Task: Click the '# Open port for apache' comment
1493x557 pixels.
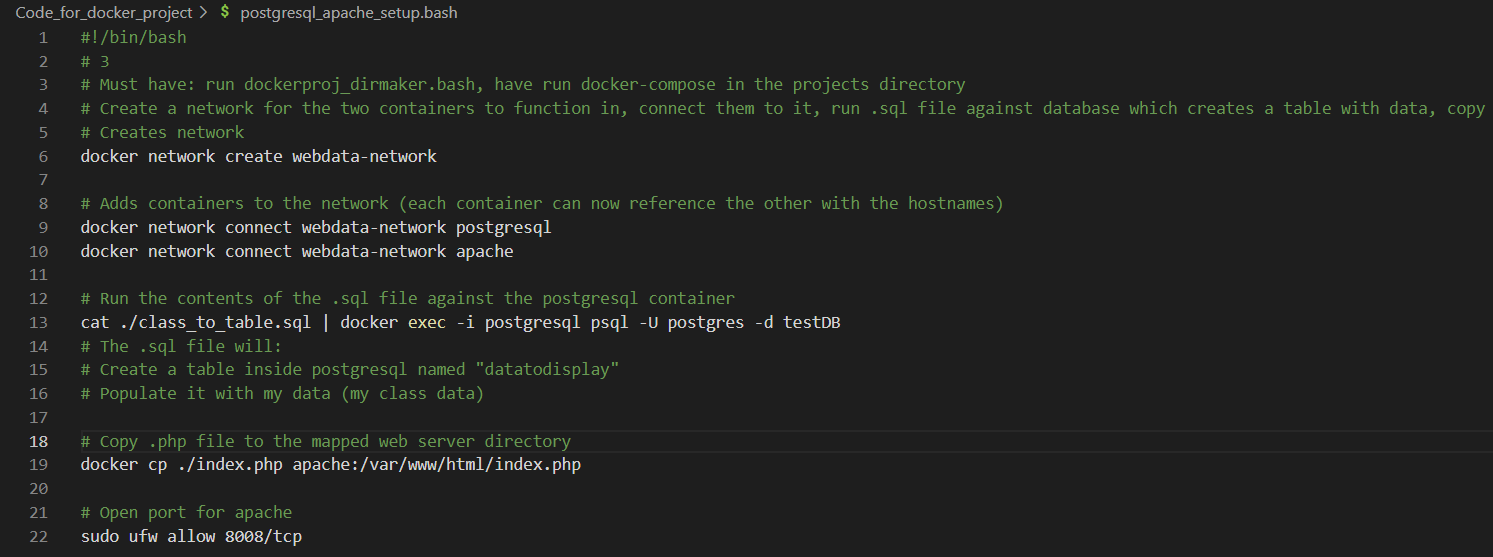Action: pos(186,513)
